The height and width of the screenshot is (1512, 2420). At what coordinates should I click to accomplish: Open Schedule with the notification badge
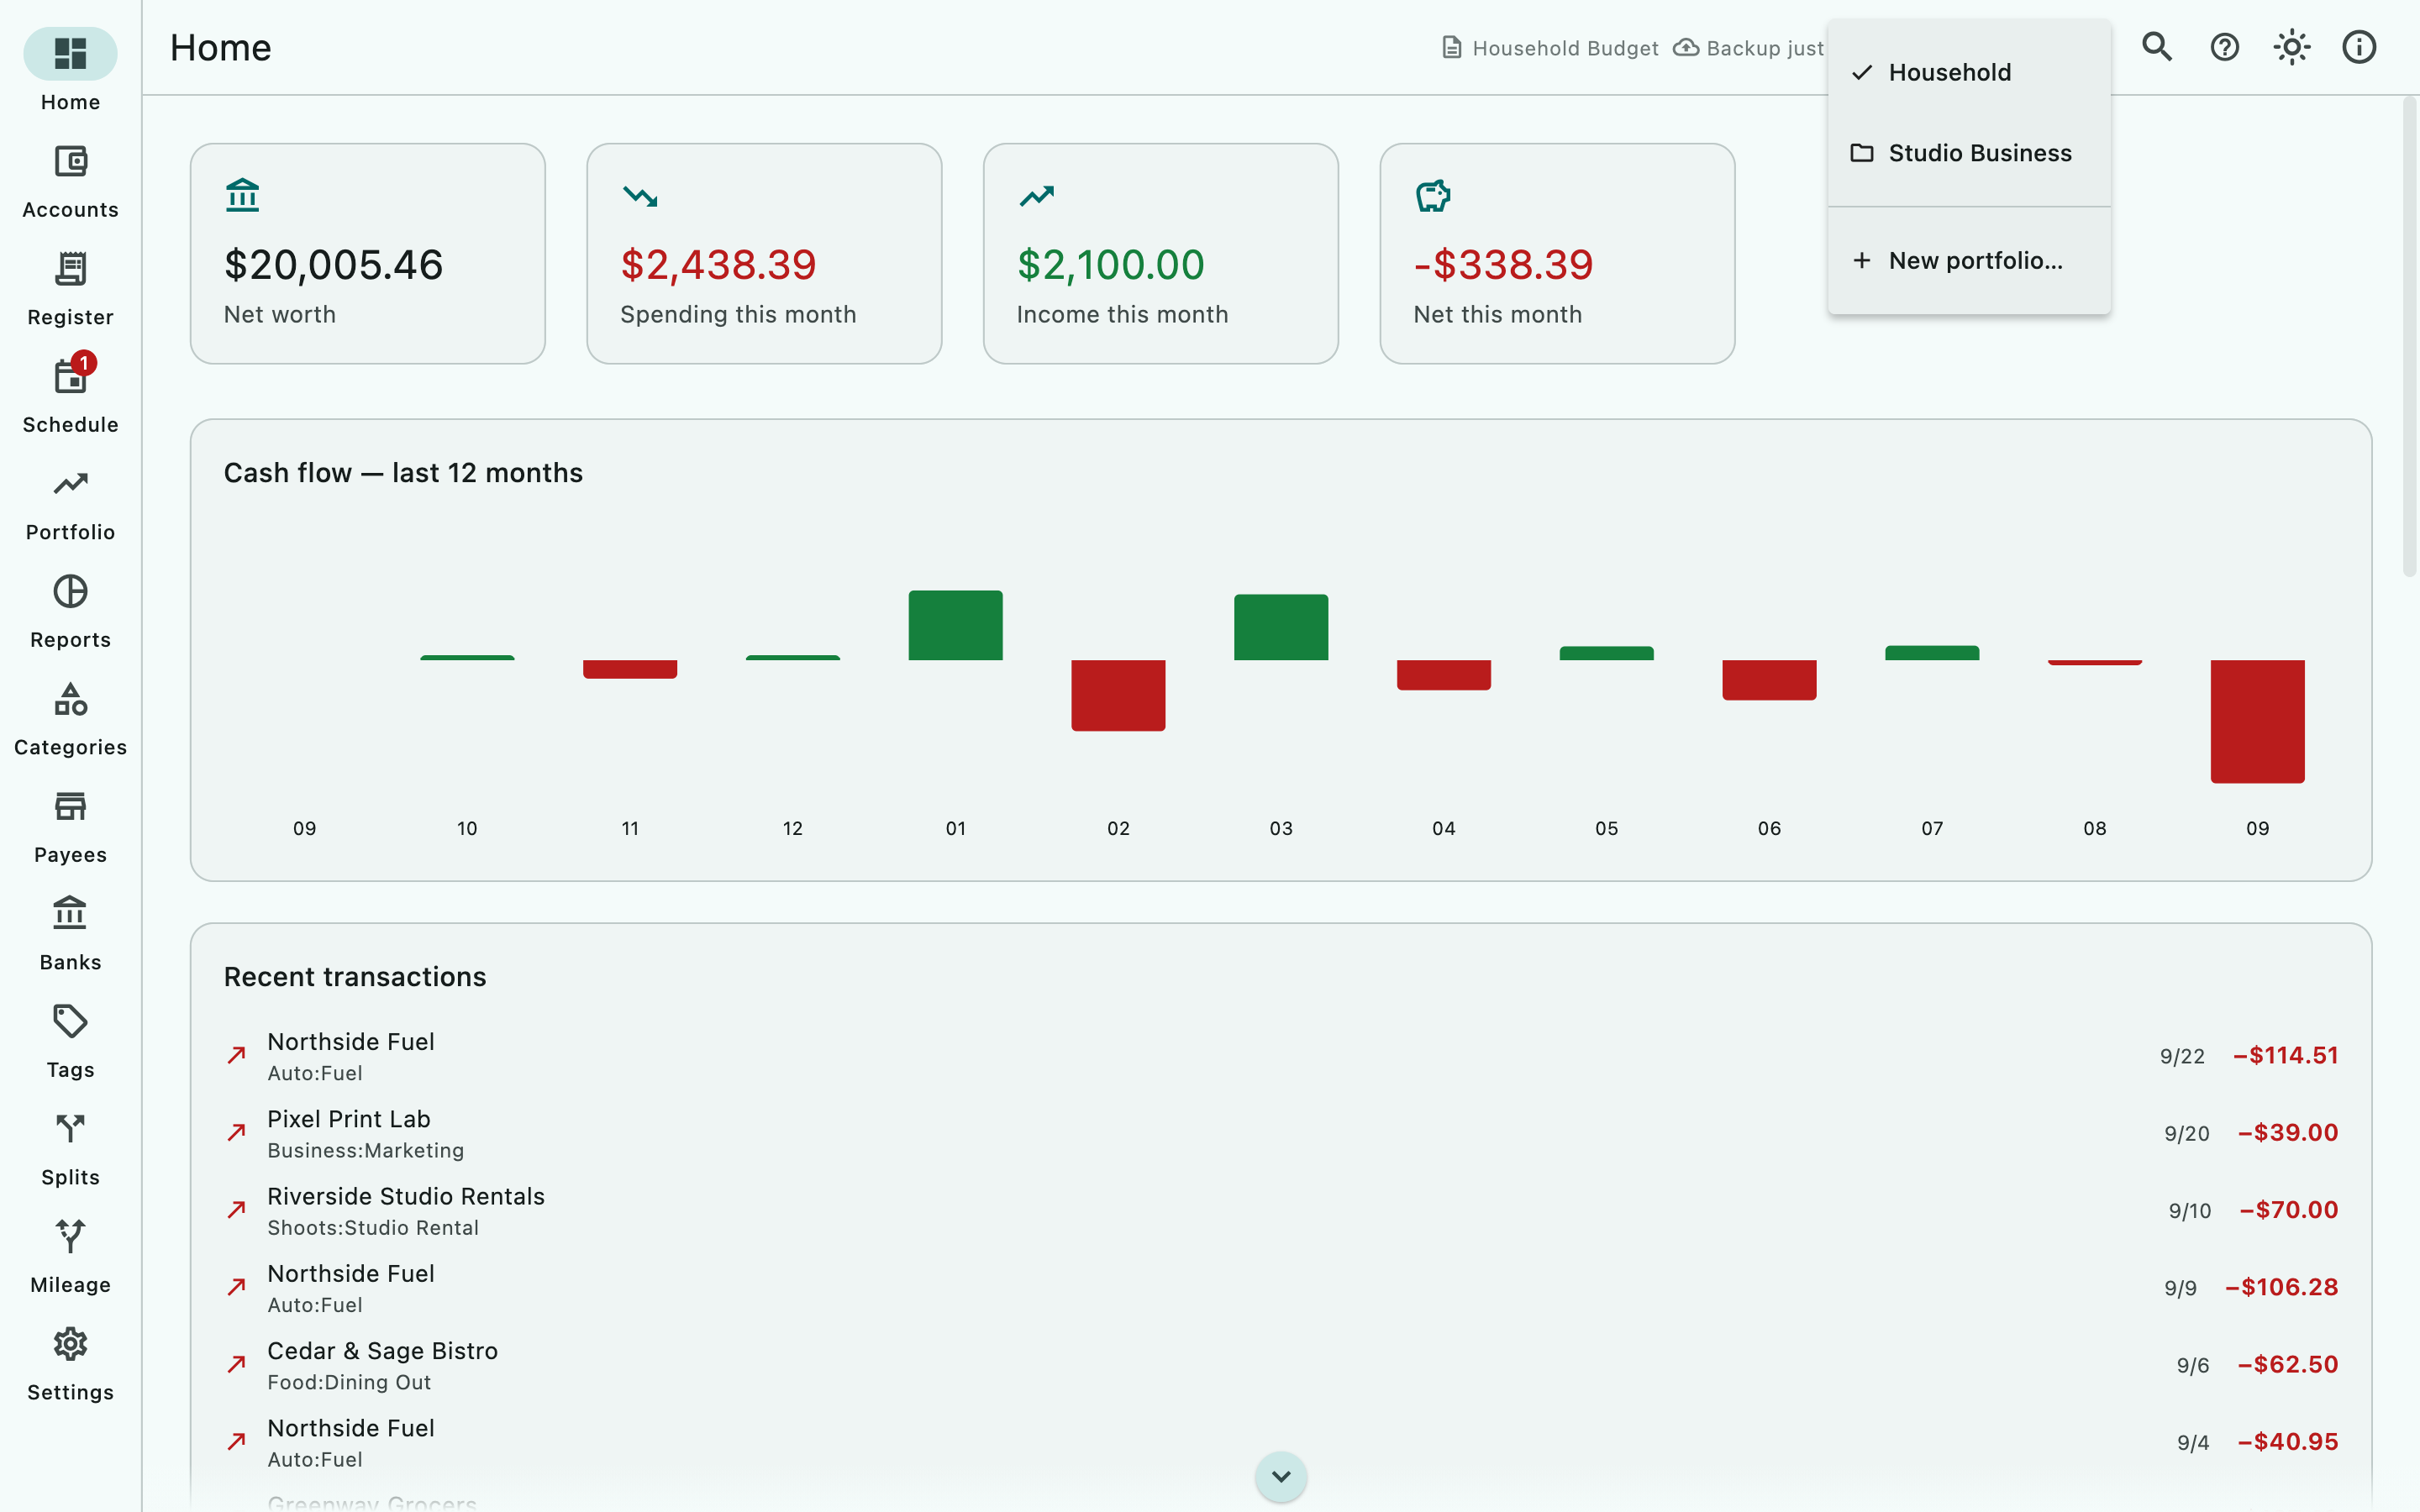pyautogui.click(x=70, y=397)
